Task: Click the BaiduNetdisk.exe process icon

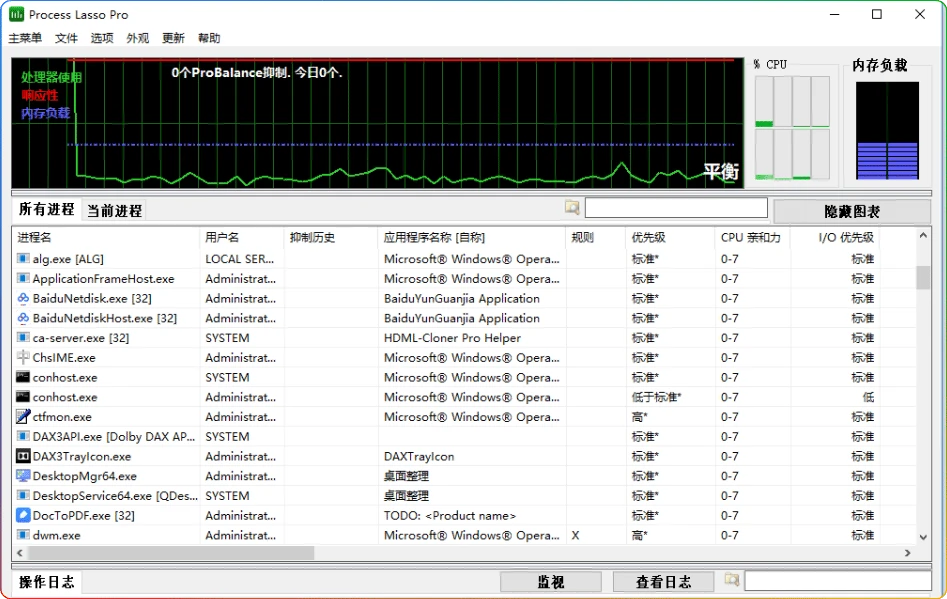Action: [x=21, y=298]
